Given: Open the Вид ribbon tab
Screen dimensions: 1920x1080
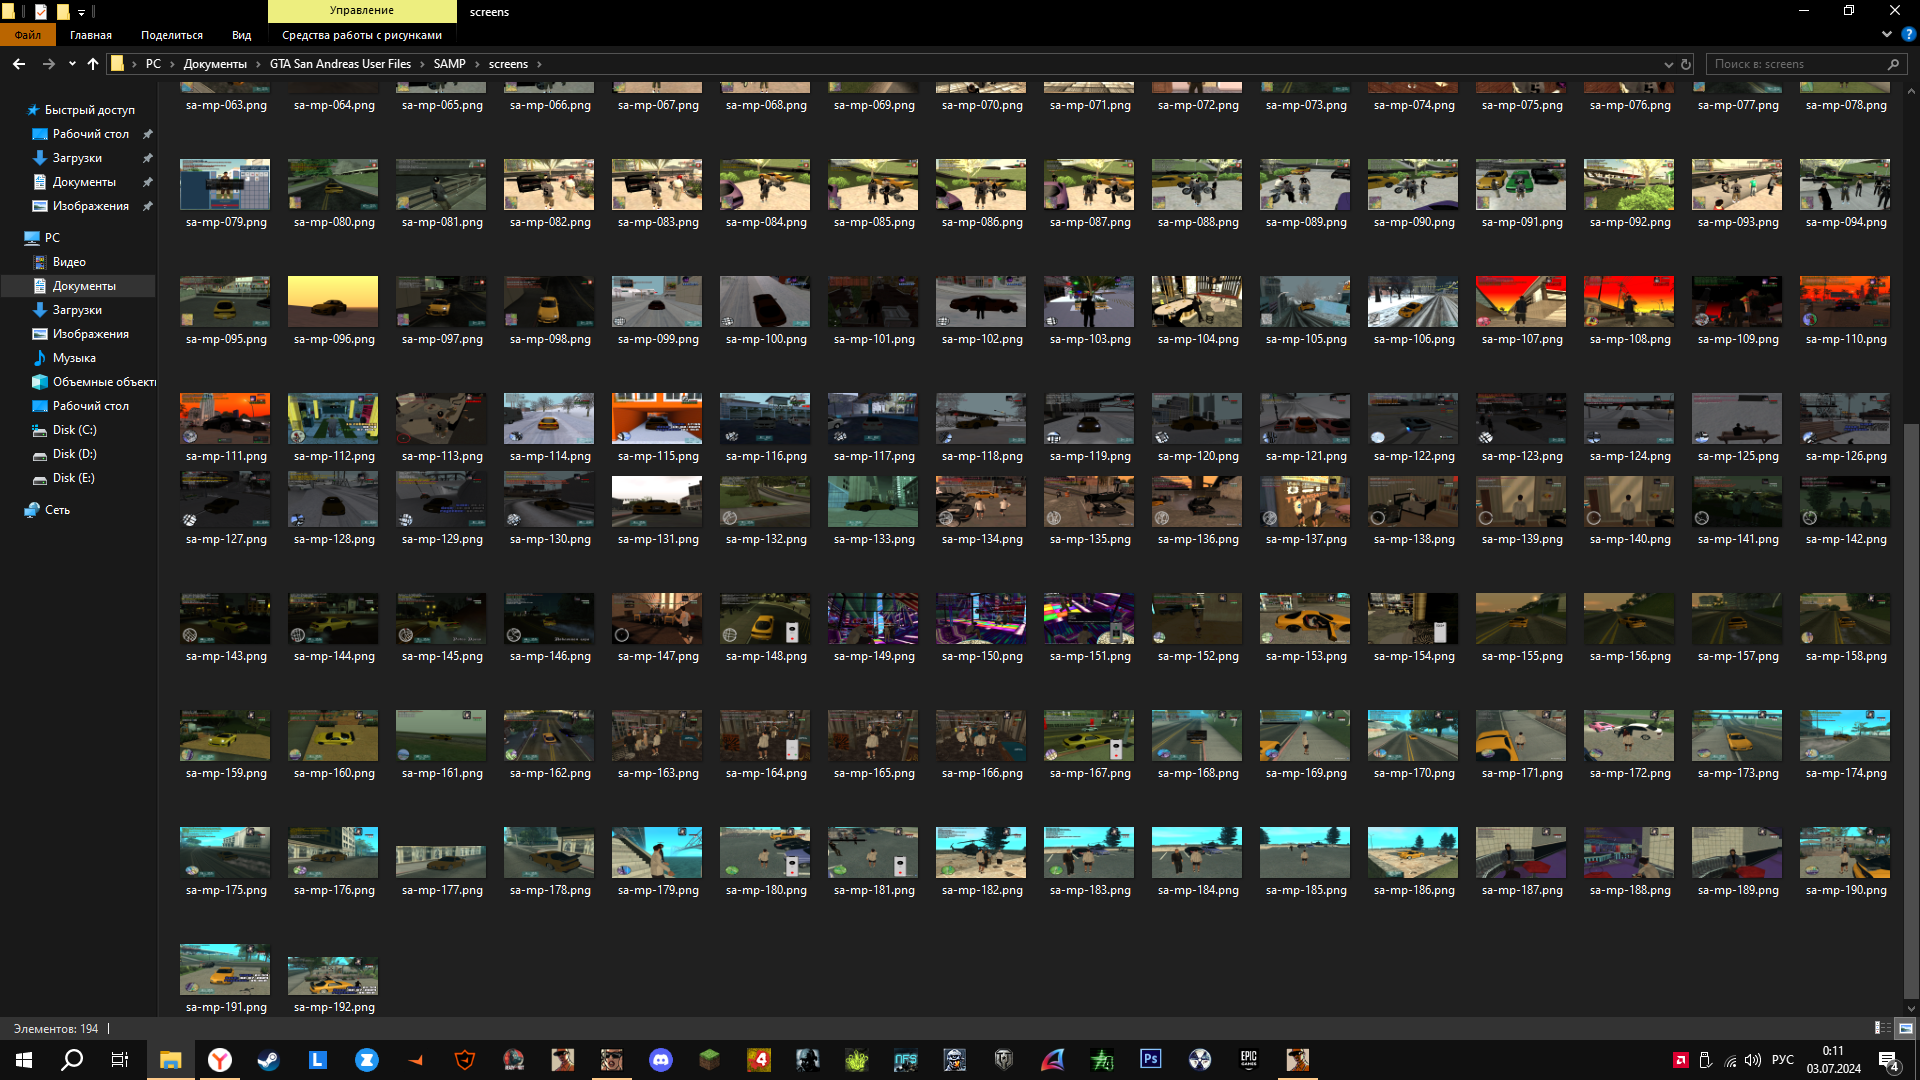Looking at the screenshot, I should point(241,35).
